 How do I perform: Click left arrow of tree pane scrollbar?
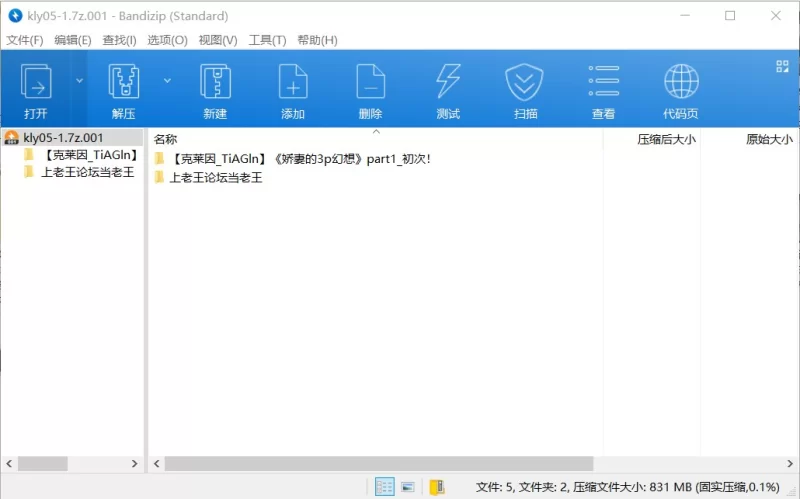(x=9, y=463)
